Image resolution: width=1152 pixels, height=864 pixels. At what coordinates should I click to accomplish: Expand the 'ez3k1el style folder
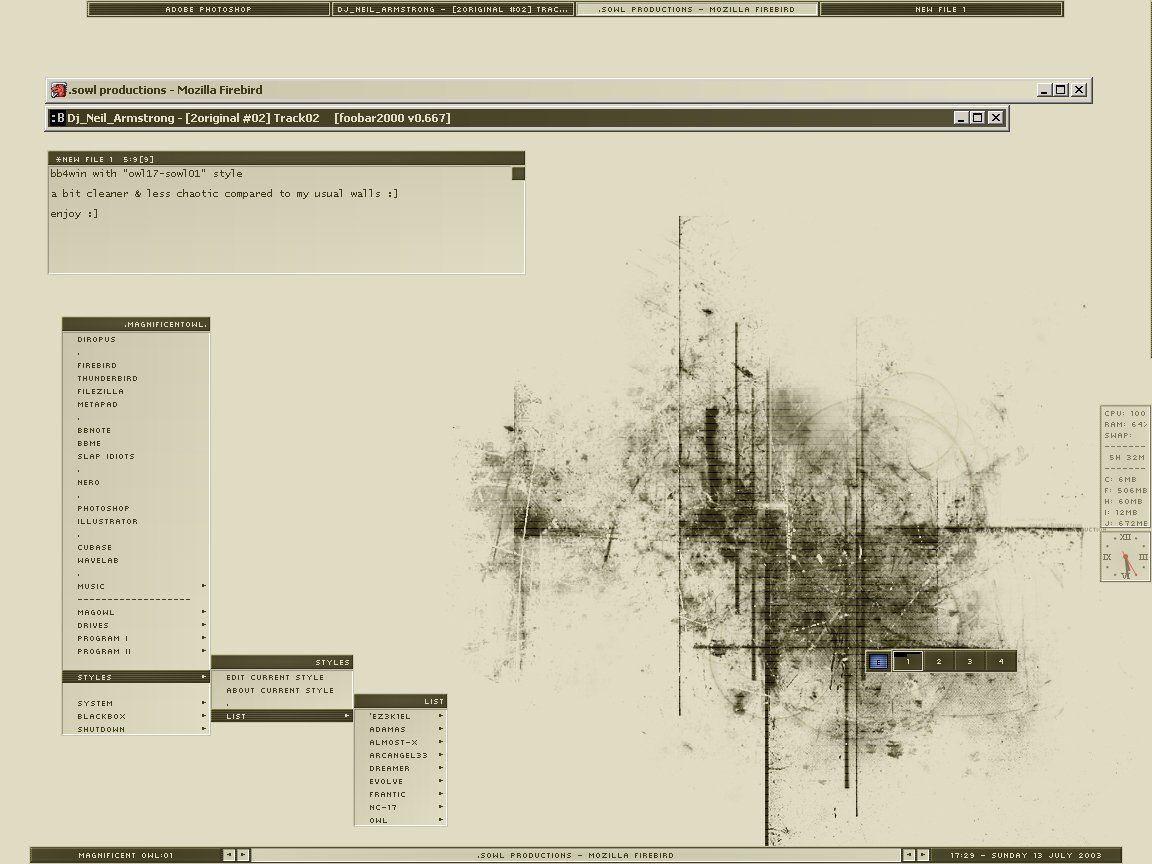pyautogui.click(x=400, y=716)
